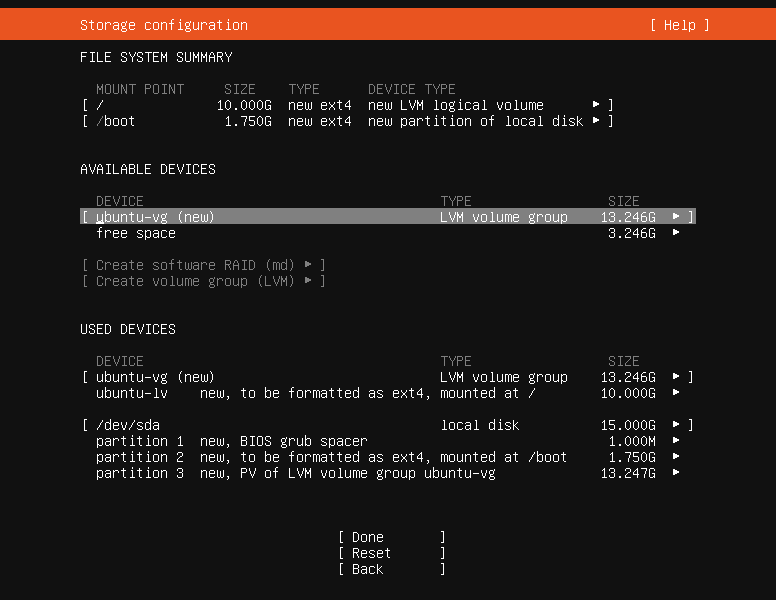
Task: Open arrow menu for free space row
Action: (676, 233)
